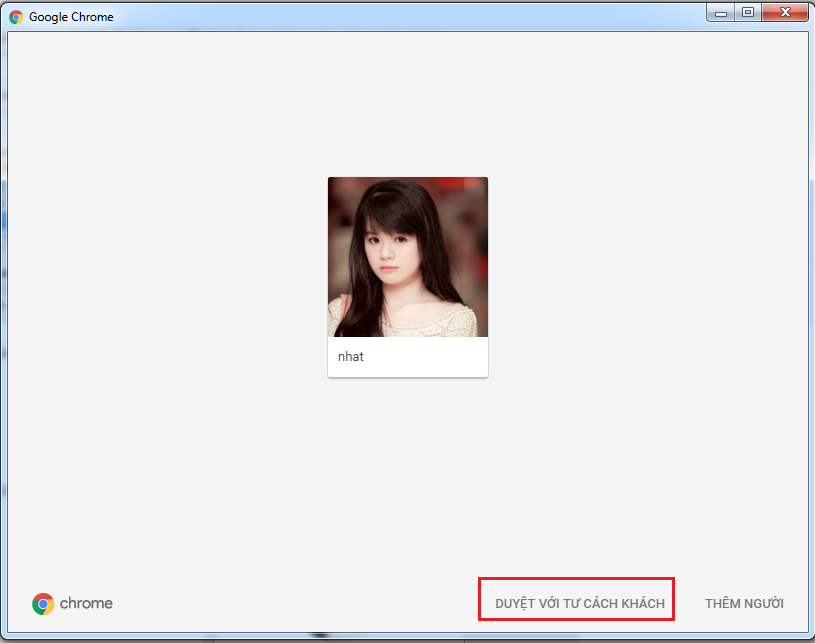Click the "chrome" wordmark text
The image size is (815, 643).
point(86,604)
